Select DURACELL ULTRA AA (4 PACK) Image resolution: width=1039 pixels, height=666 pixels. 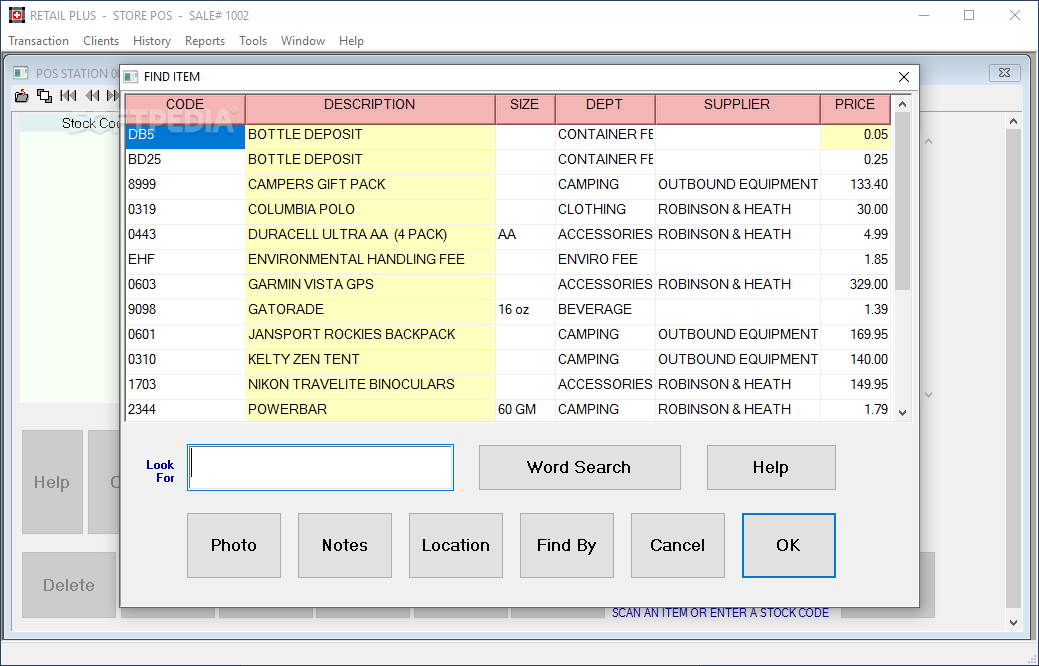pyautogui.click(x=370, y=235)
